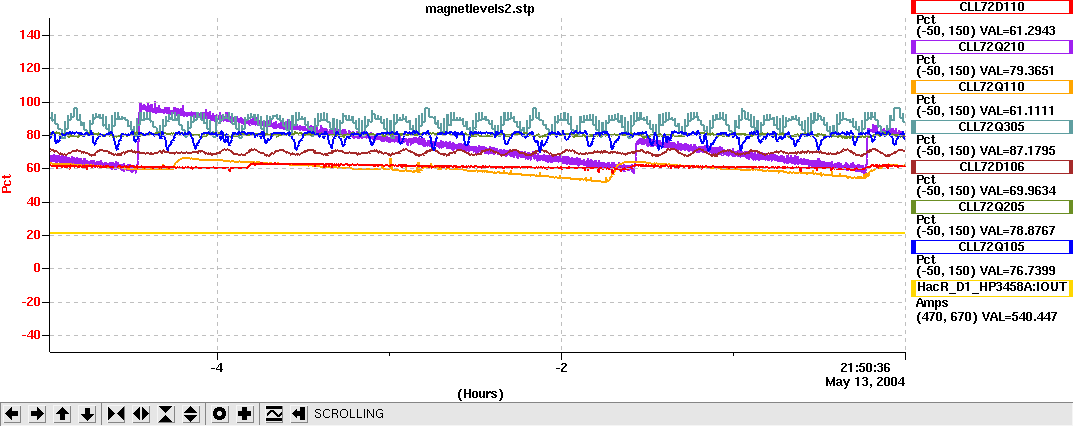Select the CLL72Q305 teal legend entry
The width and height of the screenshot is (1073, 426).
pos(991,127)
